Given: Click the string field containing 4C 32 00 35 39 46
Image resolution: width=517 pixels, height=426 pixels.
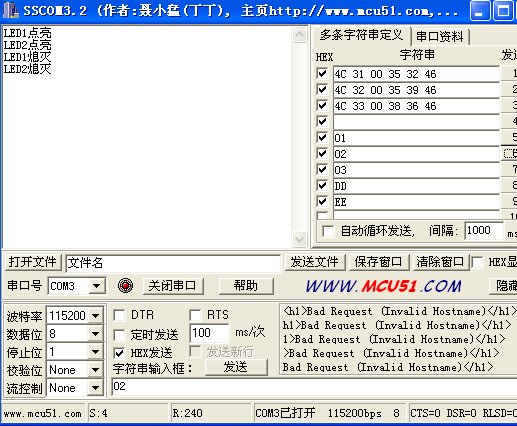Looking at the screenshot, I should click(416, 90).
